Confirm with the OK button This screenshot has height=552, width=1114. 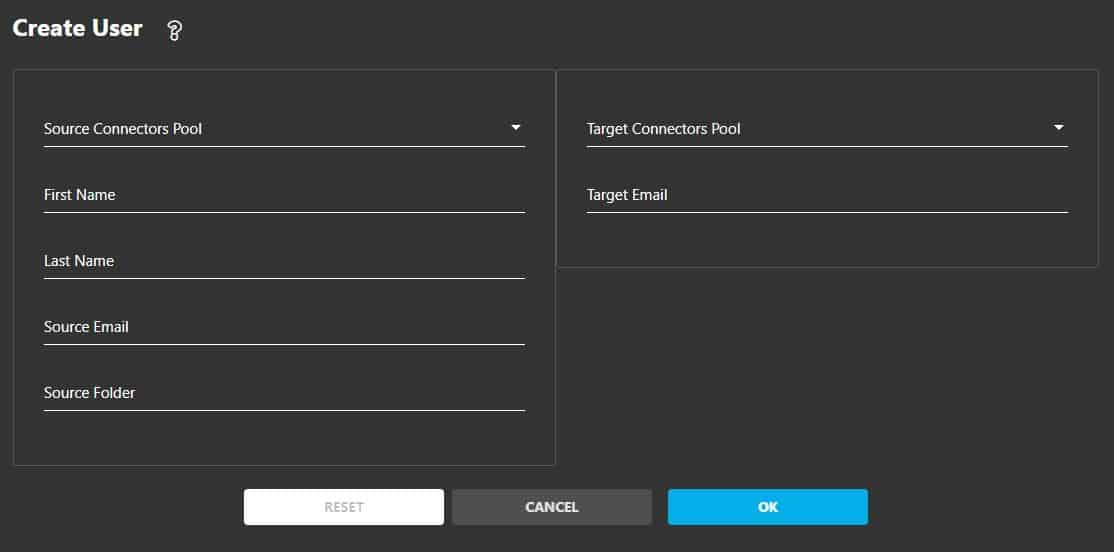tap(767, 507)
